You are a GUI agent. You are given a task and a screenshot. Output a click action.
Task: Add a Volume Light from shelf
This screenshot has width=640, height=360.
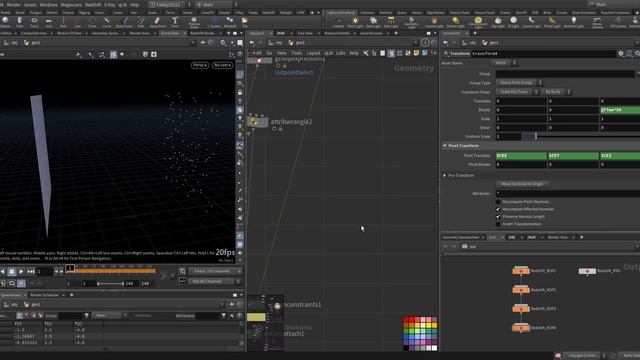click(x=434, y=22)
